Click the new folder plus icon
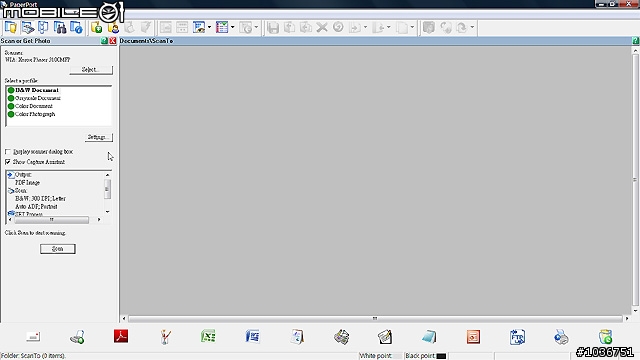 [x=96, y=28]
